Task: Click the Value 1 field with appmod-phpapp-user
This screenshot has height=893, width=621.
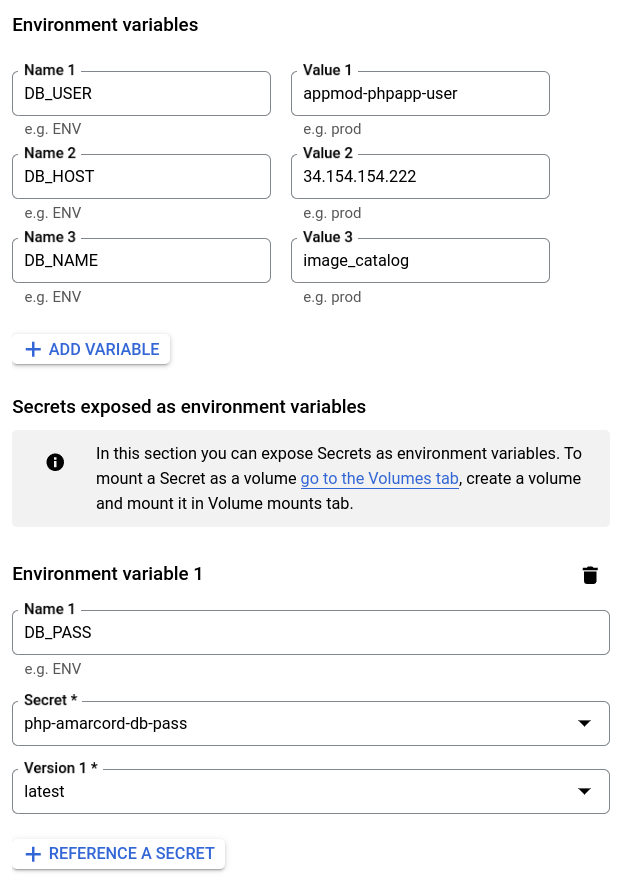Action: pyautogui.click(x=420, y=93)
